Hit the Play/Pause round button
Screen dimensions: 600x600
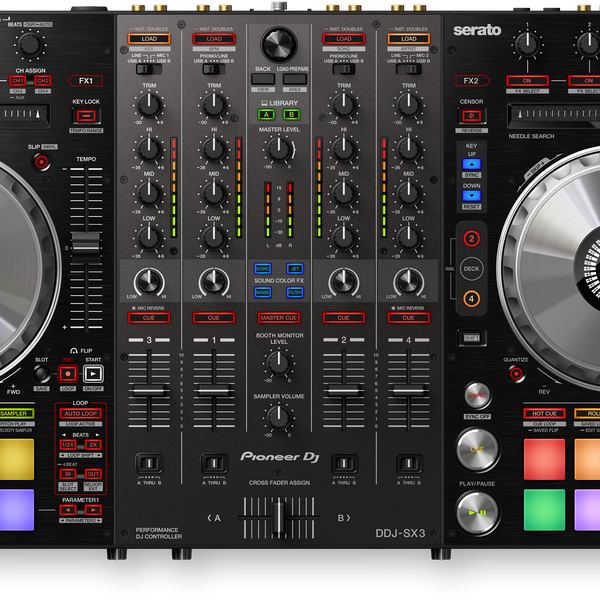tap(477, 513)
